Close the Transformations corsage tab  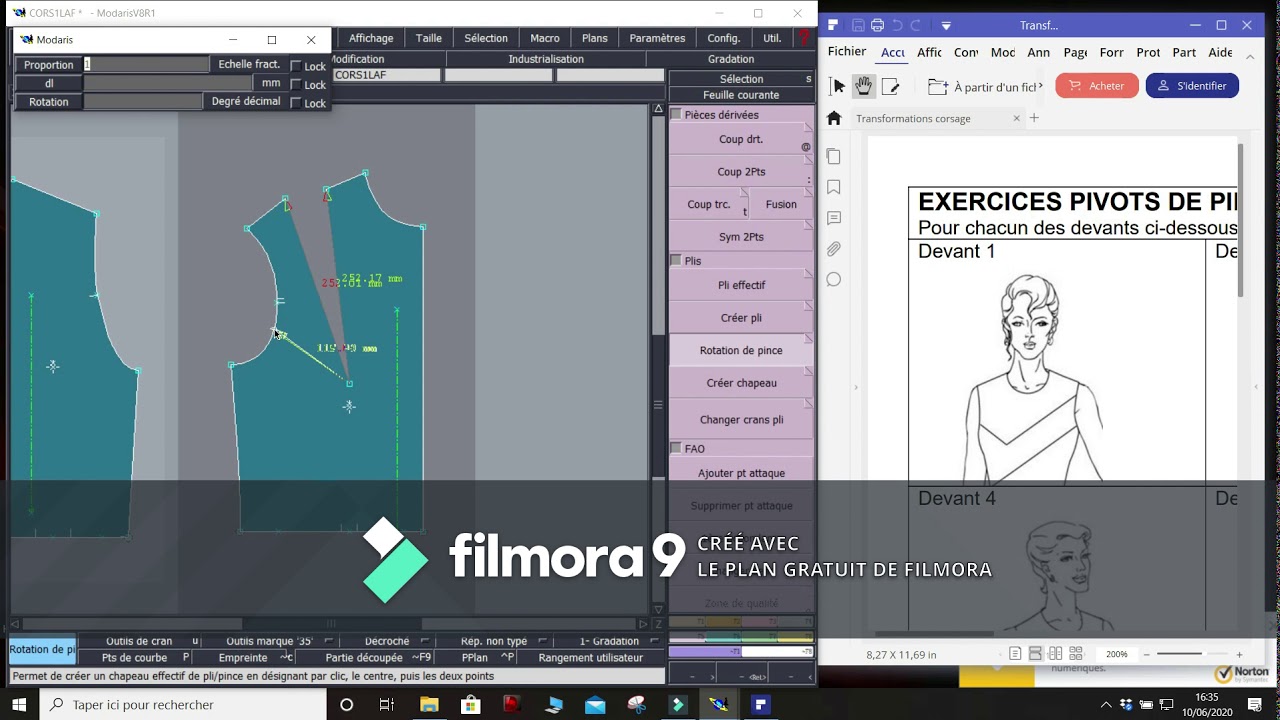pos(1017,118)
